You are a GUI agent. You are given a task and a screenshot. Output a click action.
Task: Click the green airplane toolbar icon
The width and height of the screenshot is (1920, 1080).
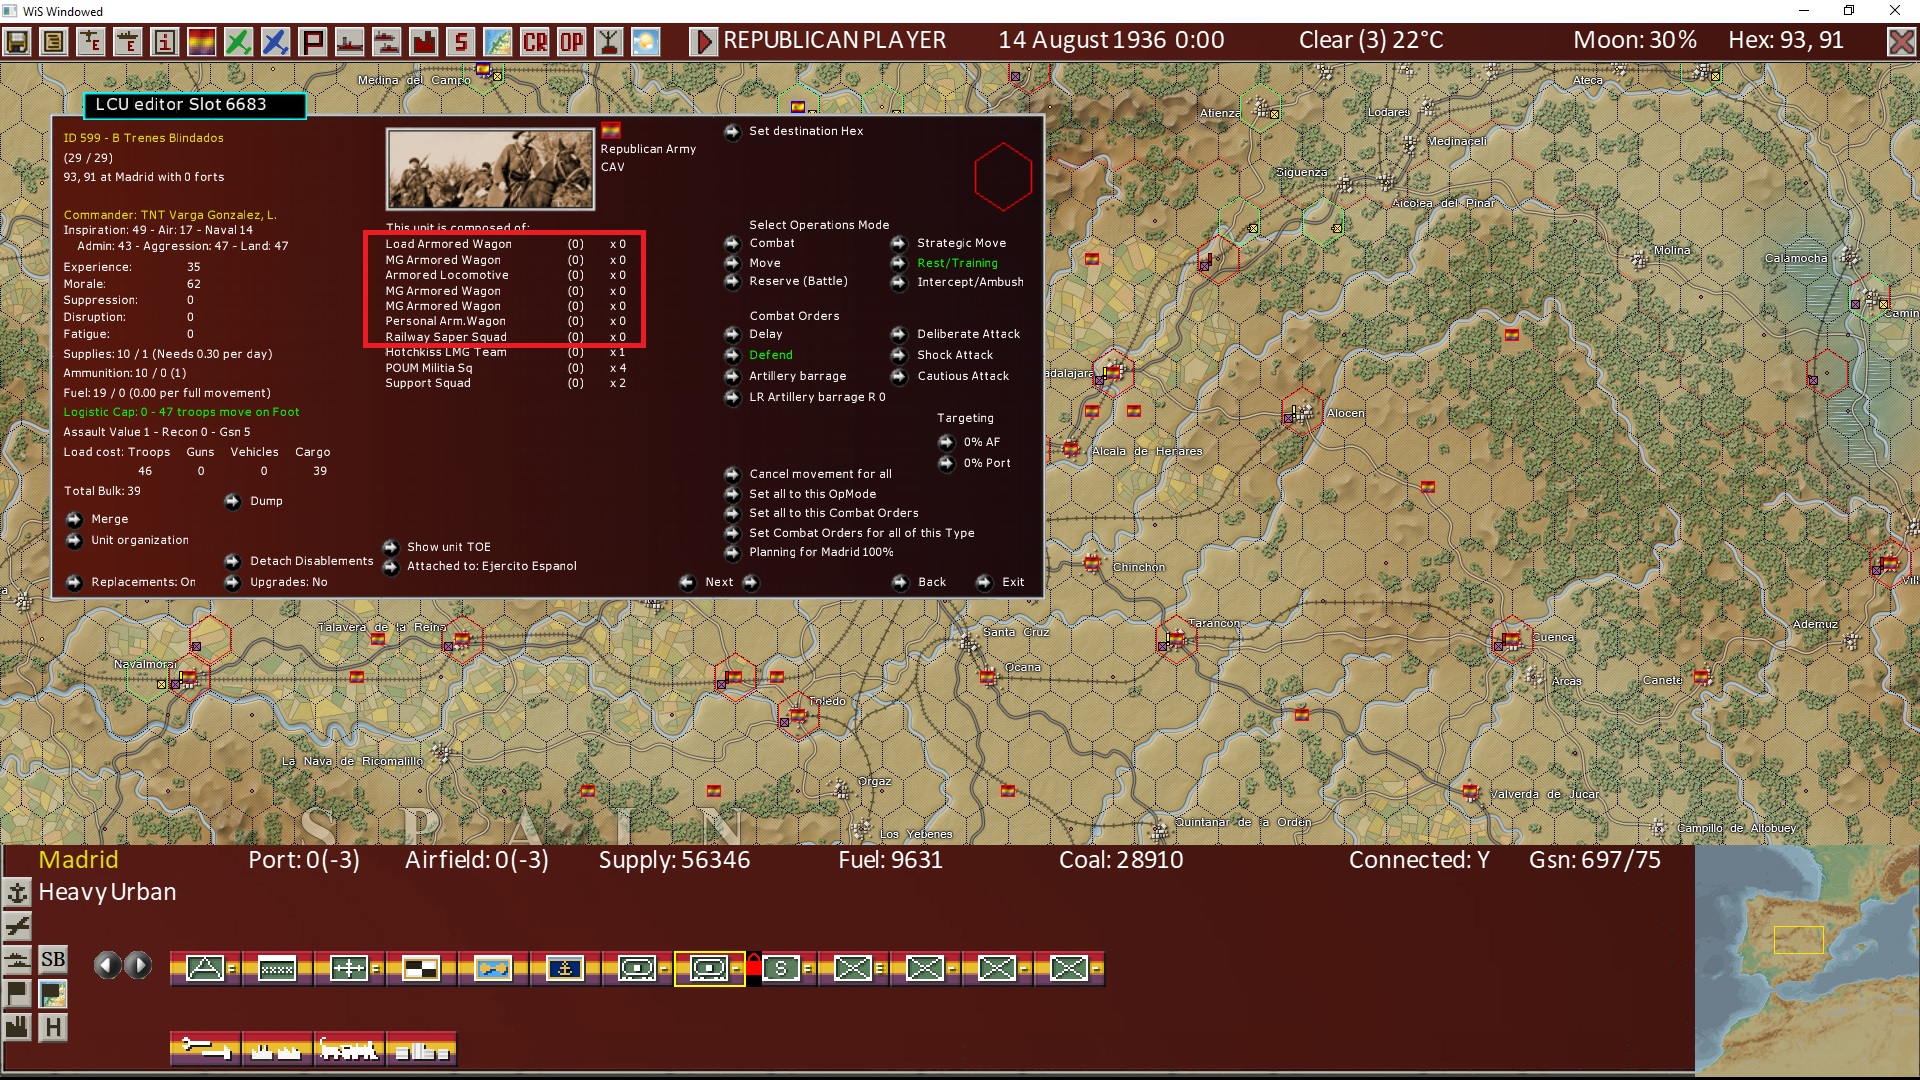238,42
